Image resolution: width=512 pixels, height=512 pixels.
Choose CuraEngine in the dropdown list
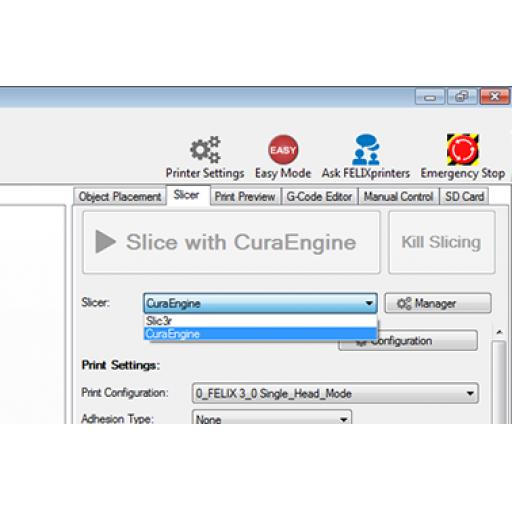pos(260,334)
